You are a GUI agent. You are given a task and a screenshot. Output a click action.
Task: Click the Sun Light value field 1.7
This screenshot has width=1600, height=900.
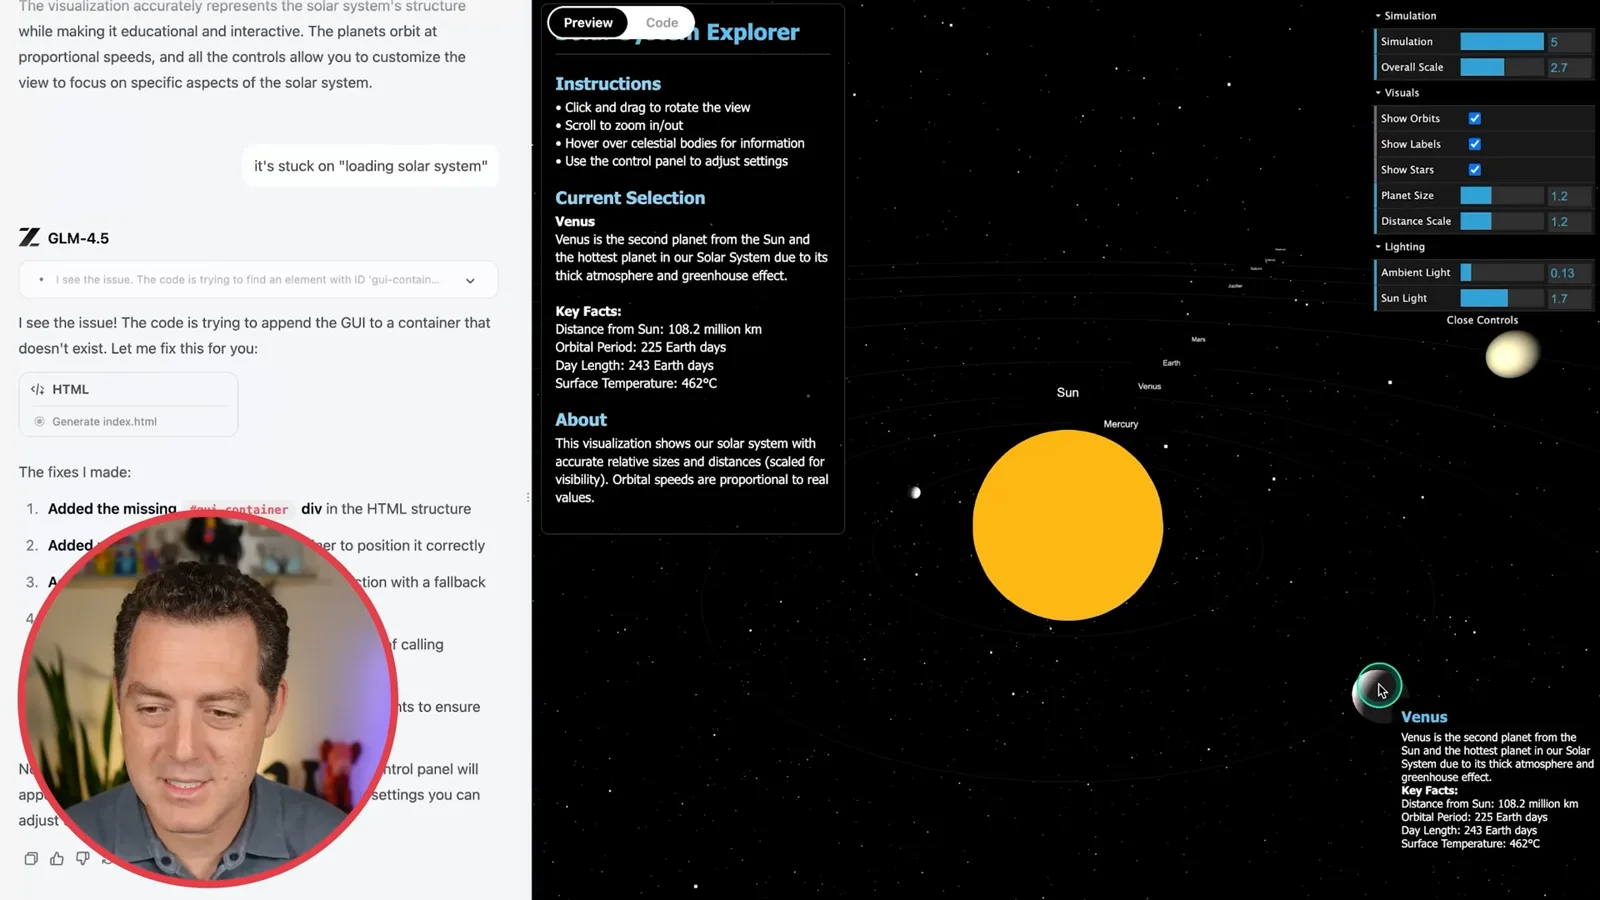pos(1569,299)
